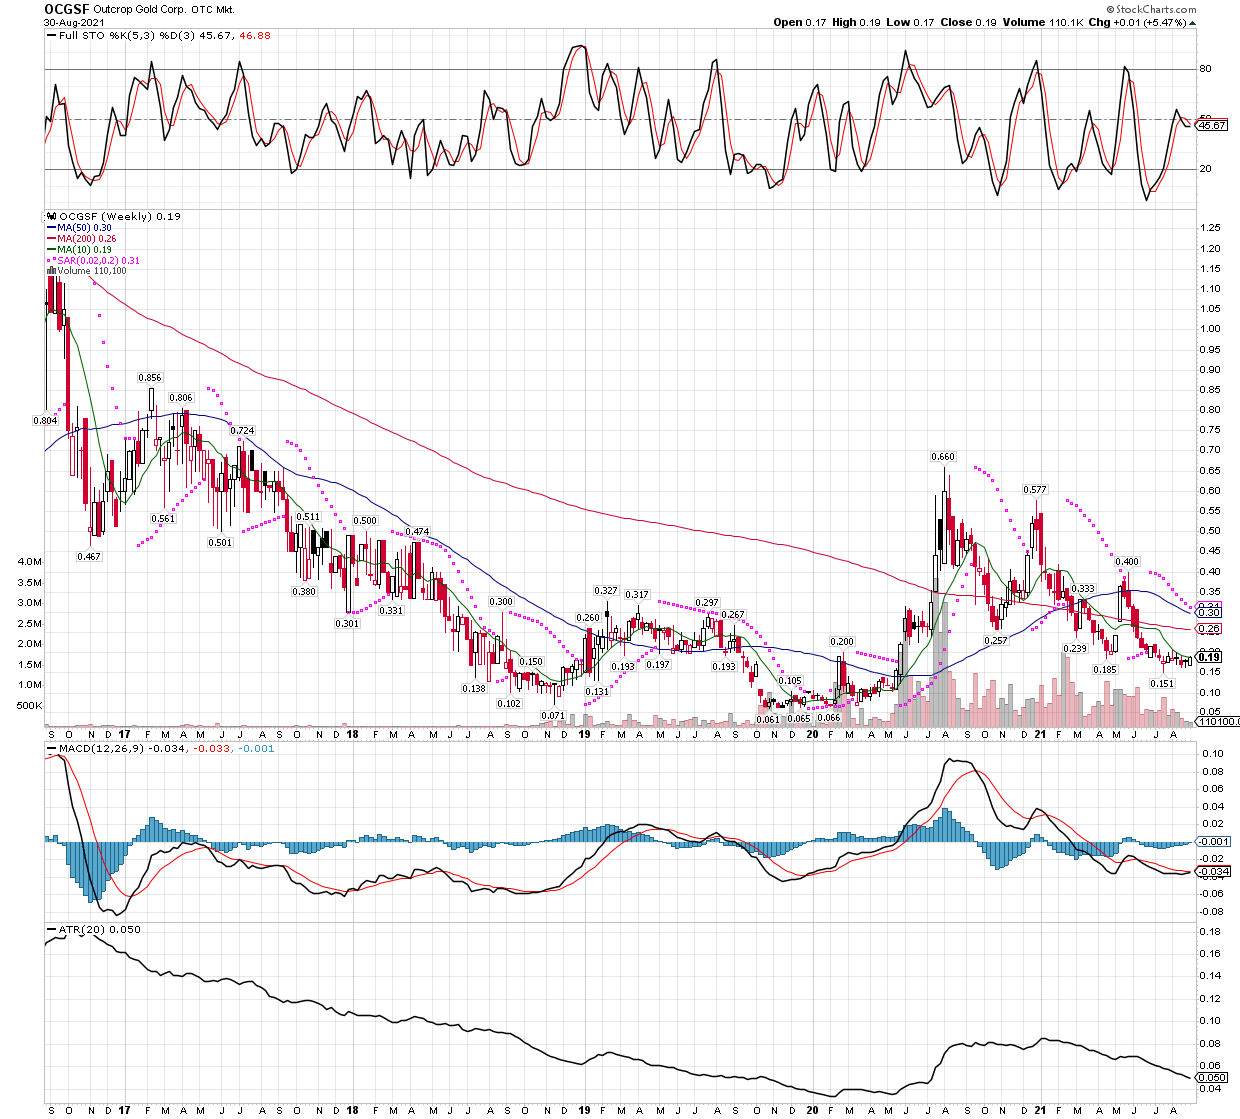Click the 0.856 high price label
The height and width of the screenshot is (1119, 1240).
[149, 378]
